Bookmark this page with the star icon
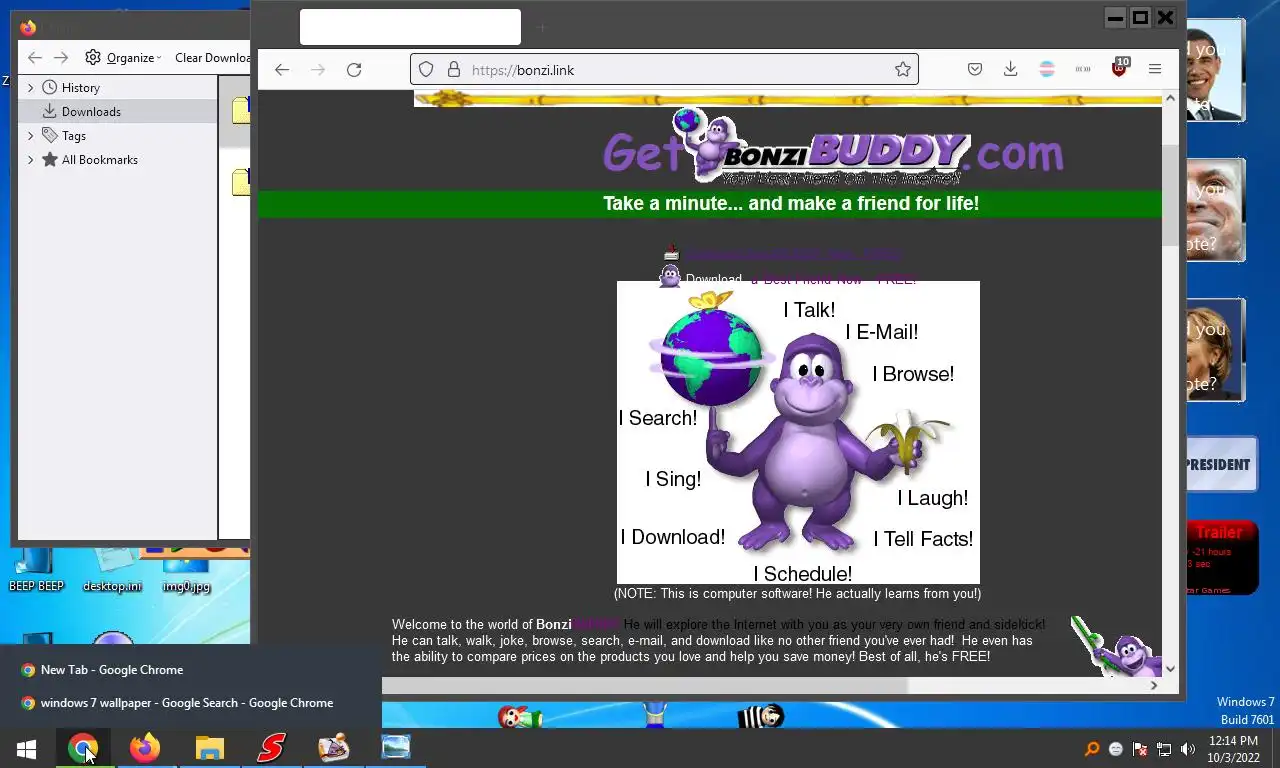 point(903,70)
